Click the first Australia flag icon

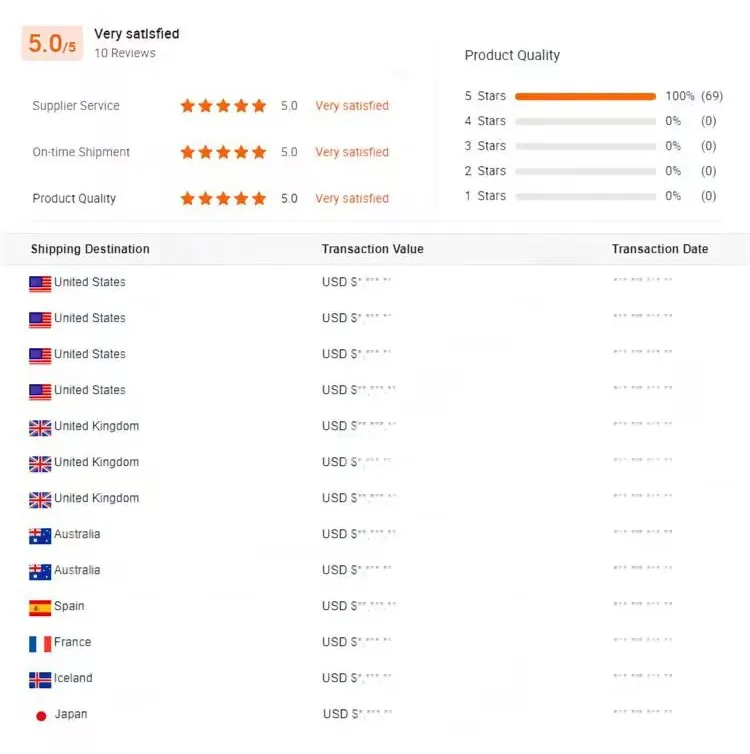[40, 536]
